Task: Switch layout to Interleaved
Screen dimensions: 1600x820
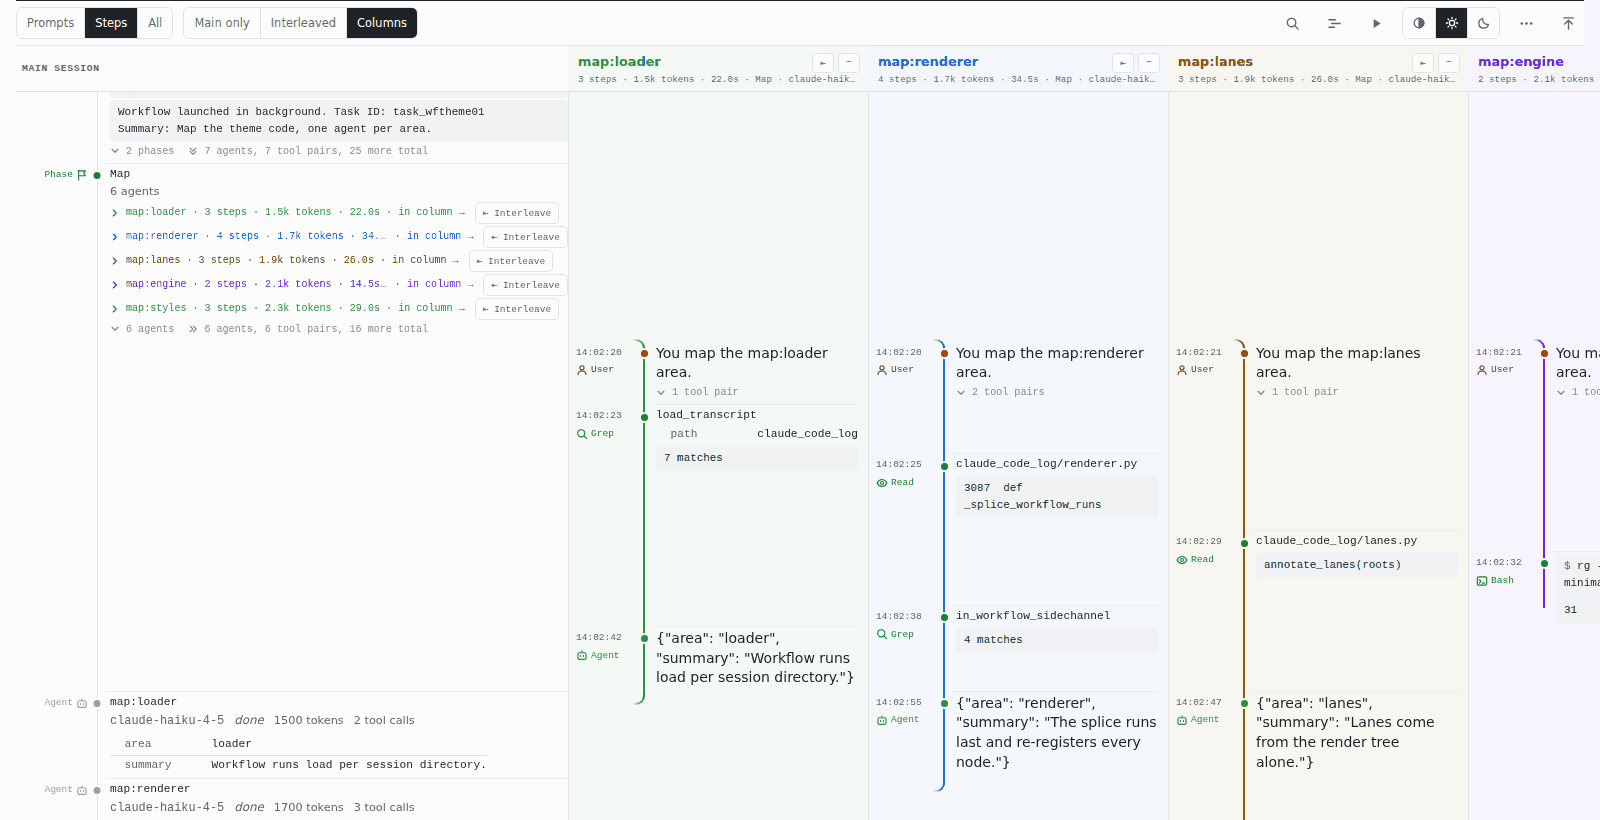Action: click(303, 23)
